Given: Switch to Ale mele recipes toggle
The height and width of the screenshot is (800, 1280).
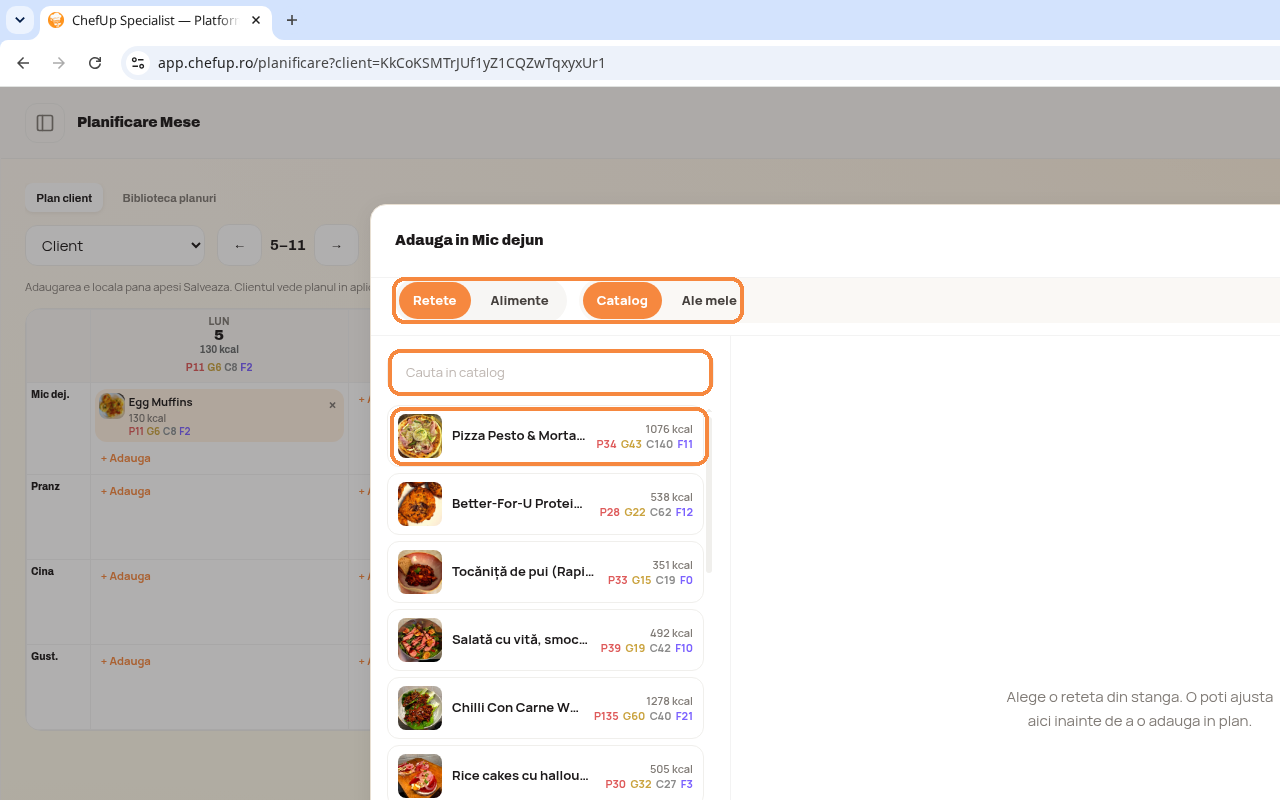Looking at the screenshot, I should [709, 300].
